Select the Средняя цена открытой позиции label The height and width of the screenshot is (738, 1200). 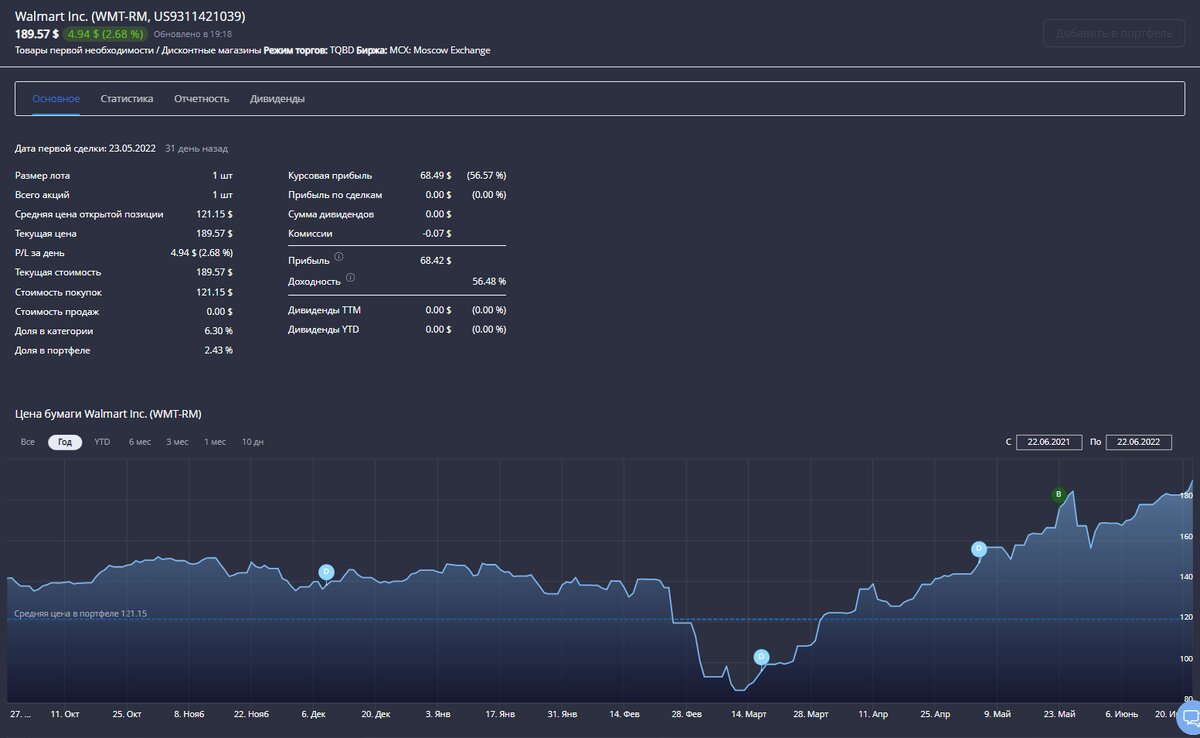pyautogui.click(x=89, y=214)
